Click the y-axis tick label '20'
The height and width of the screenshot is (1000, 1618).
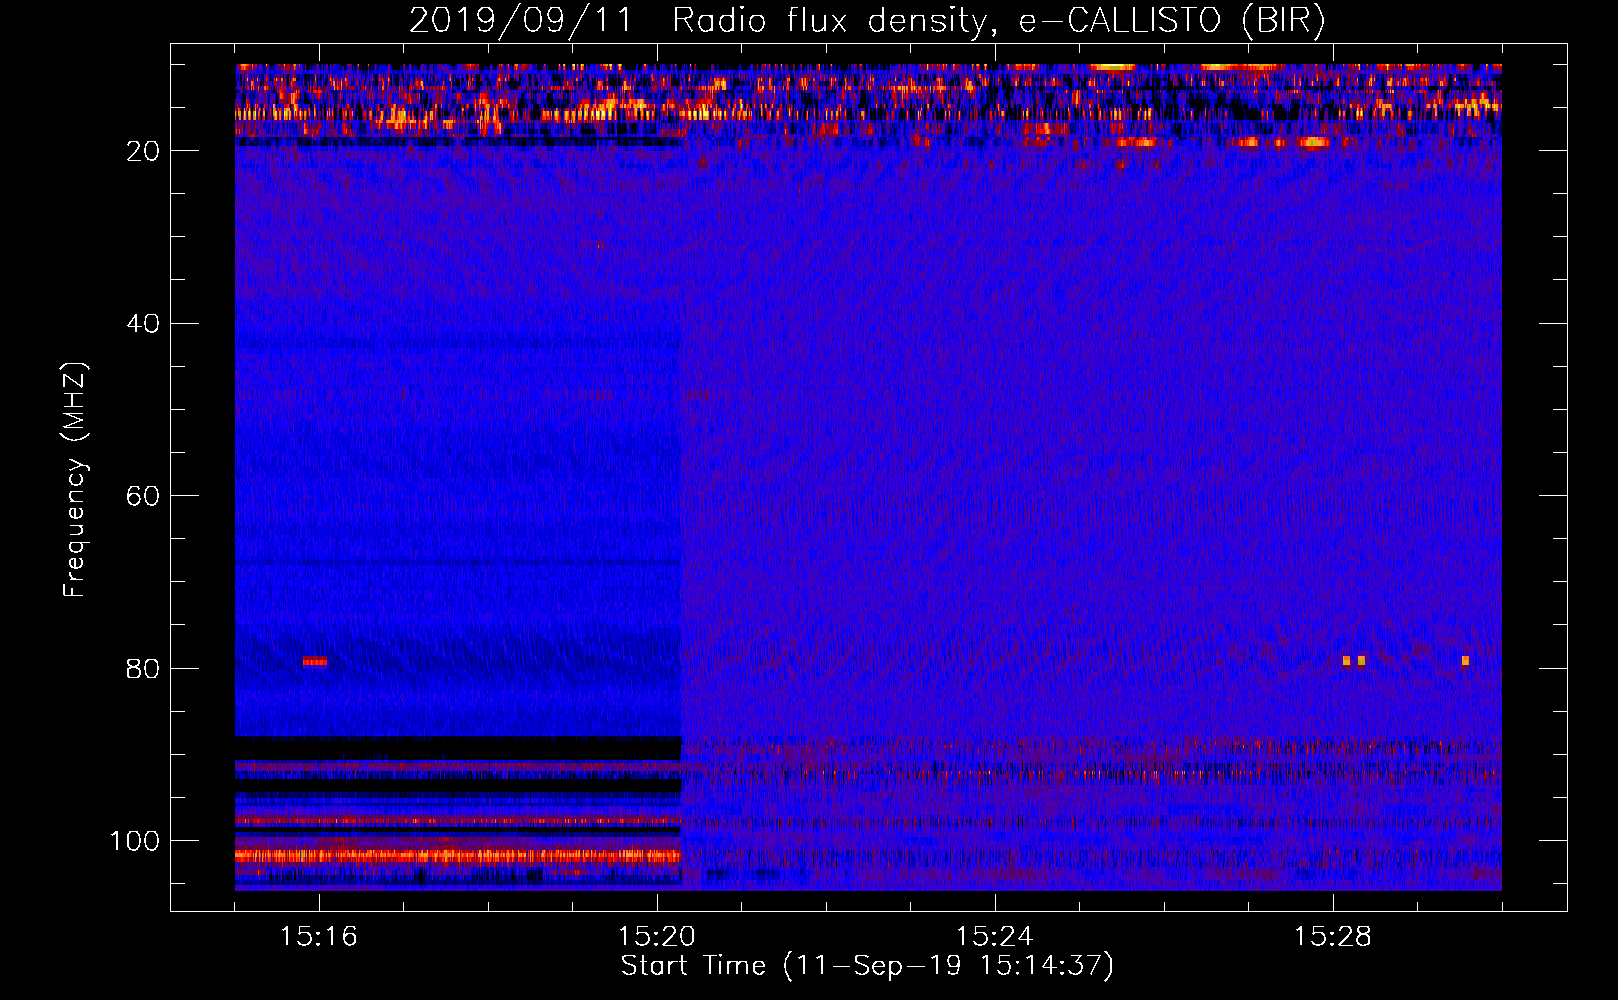coord(143,151)
